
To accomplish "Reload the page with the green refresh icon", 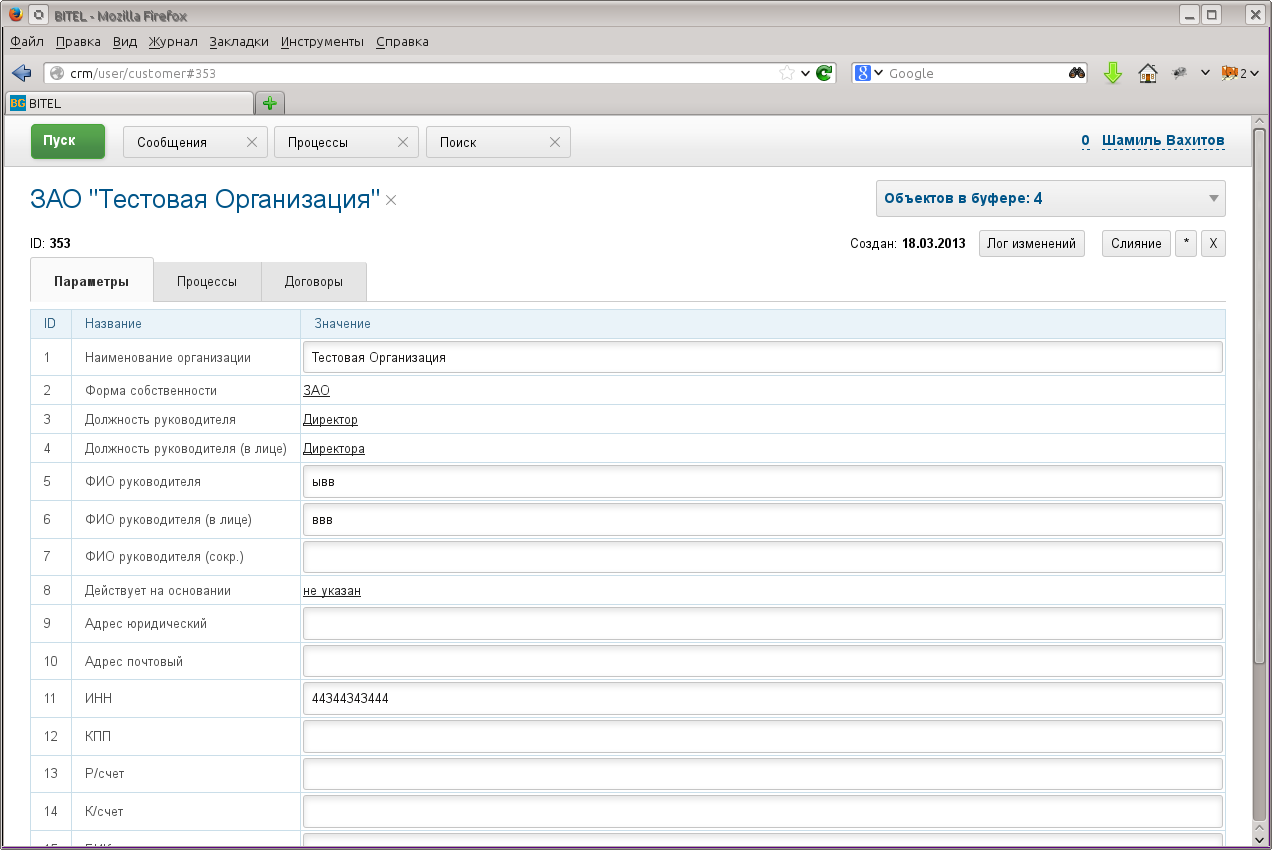I will click(824, 73).
